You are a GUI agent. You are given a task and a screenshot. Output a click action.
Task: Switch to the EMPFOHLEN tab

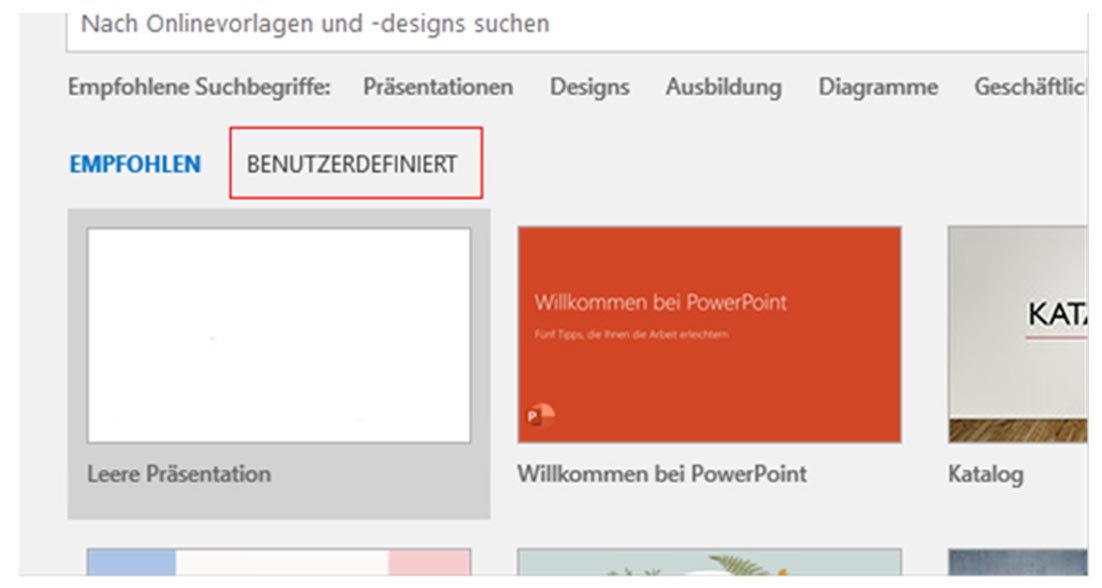pos(135,164)
